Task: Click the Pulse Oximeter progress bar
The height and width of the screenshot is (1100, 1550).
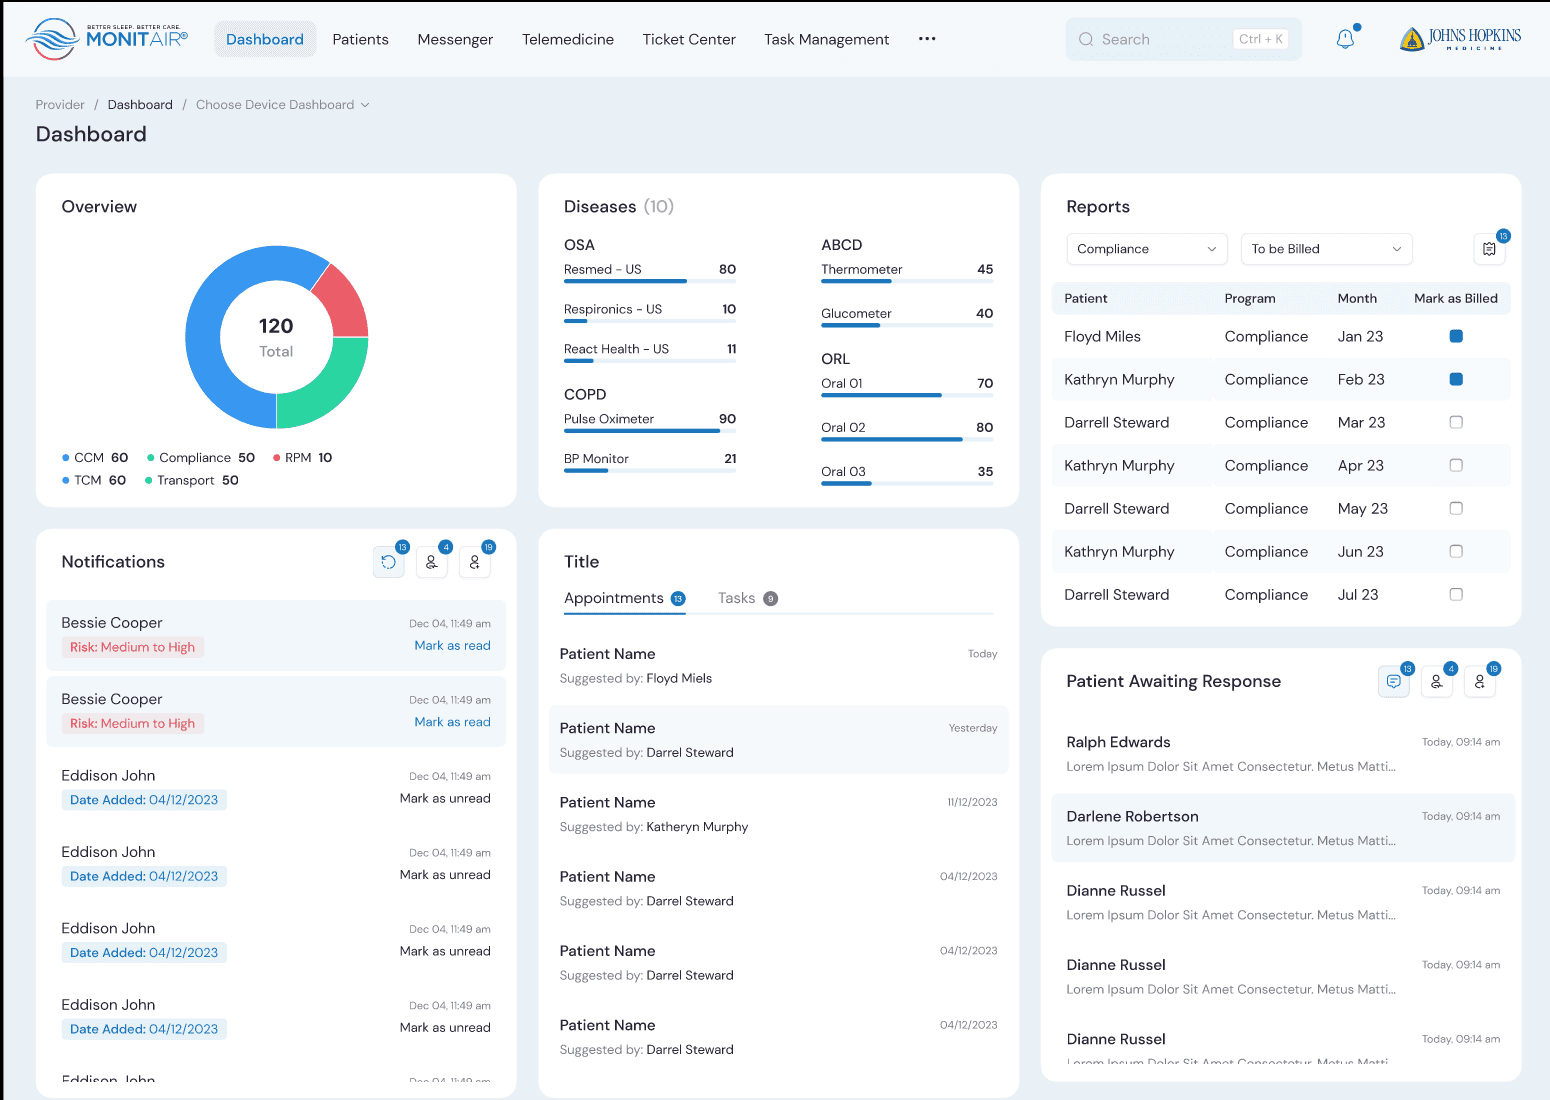Action: tap(650, 431)
